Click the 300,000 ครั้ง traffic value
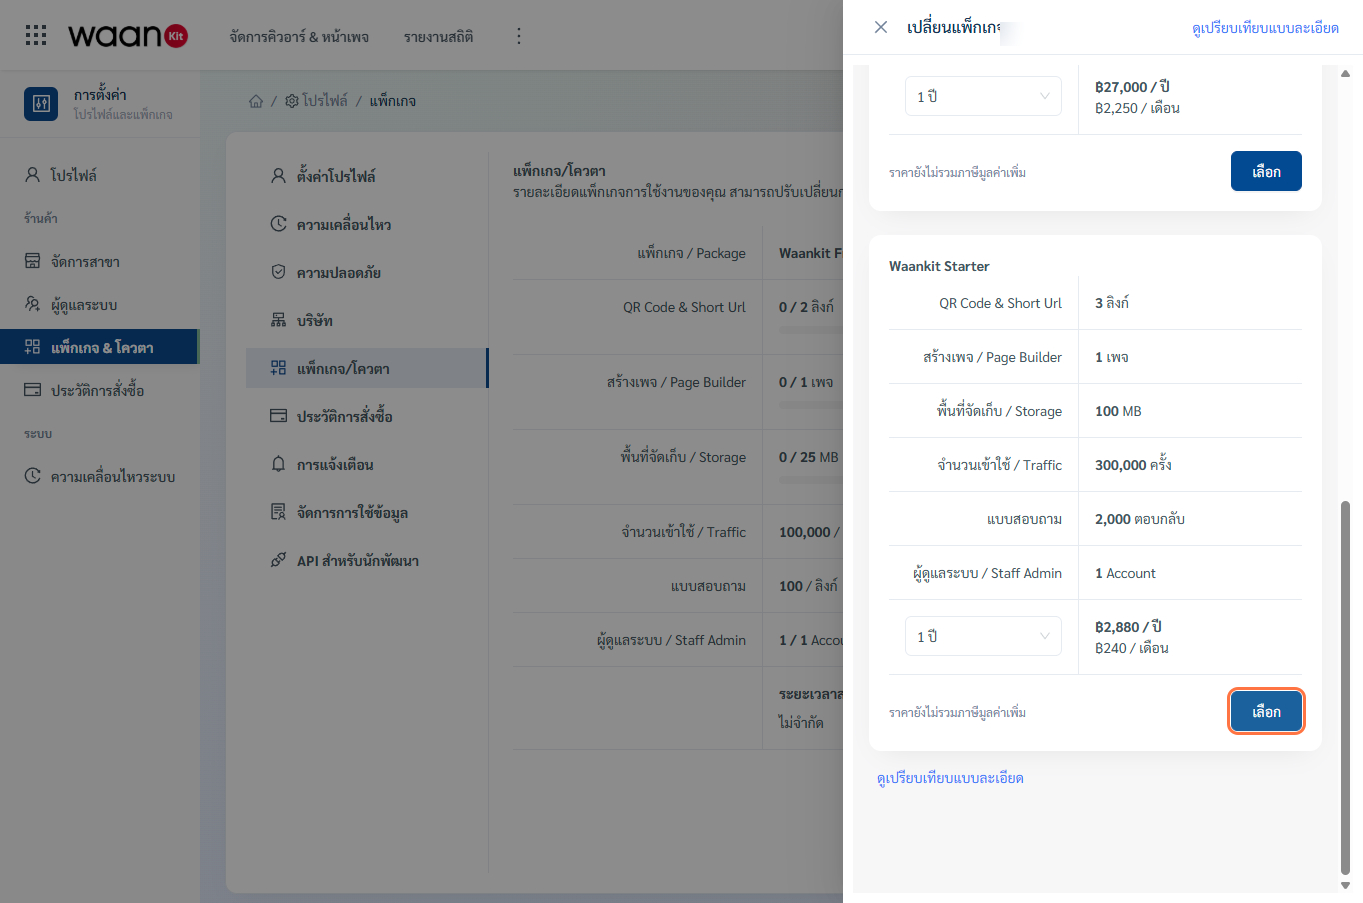 click(x=1133, y=465)
